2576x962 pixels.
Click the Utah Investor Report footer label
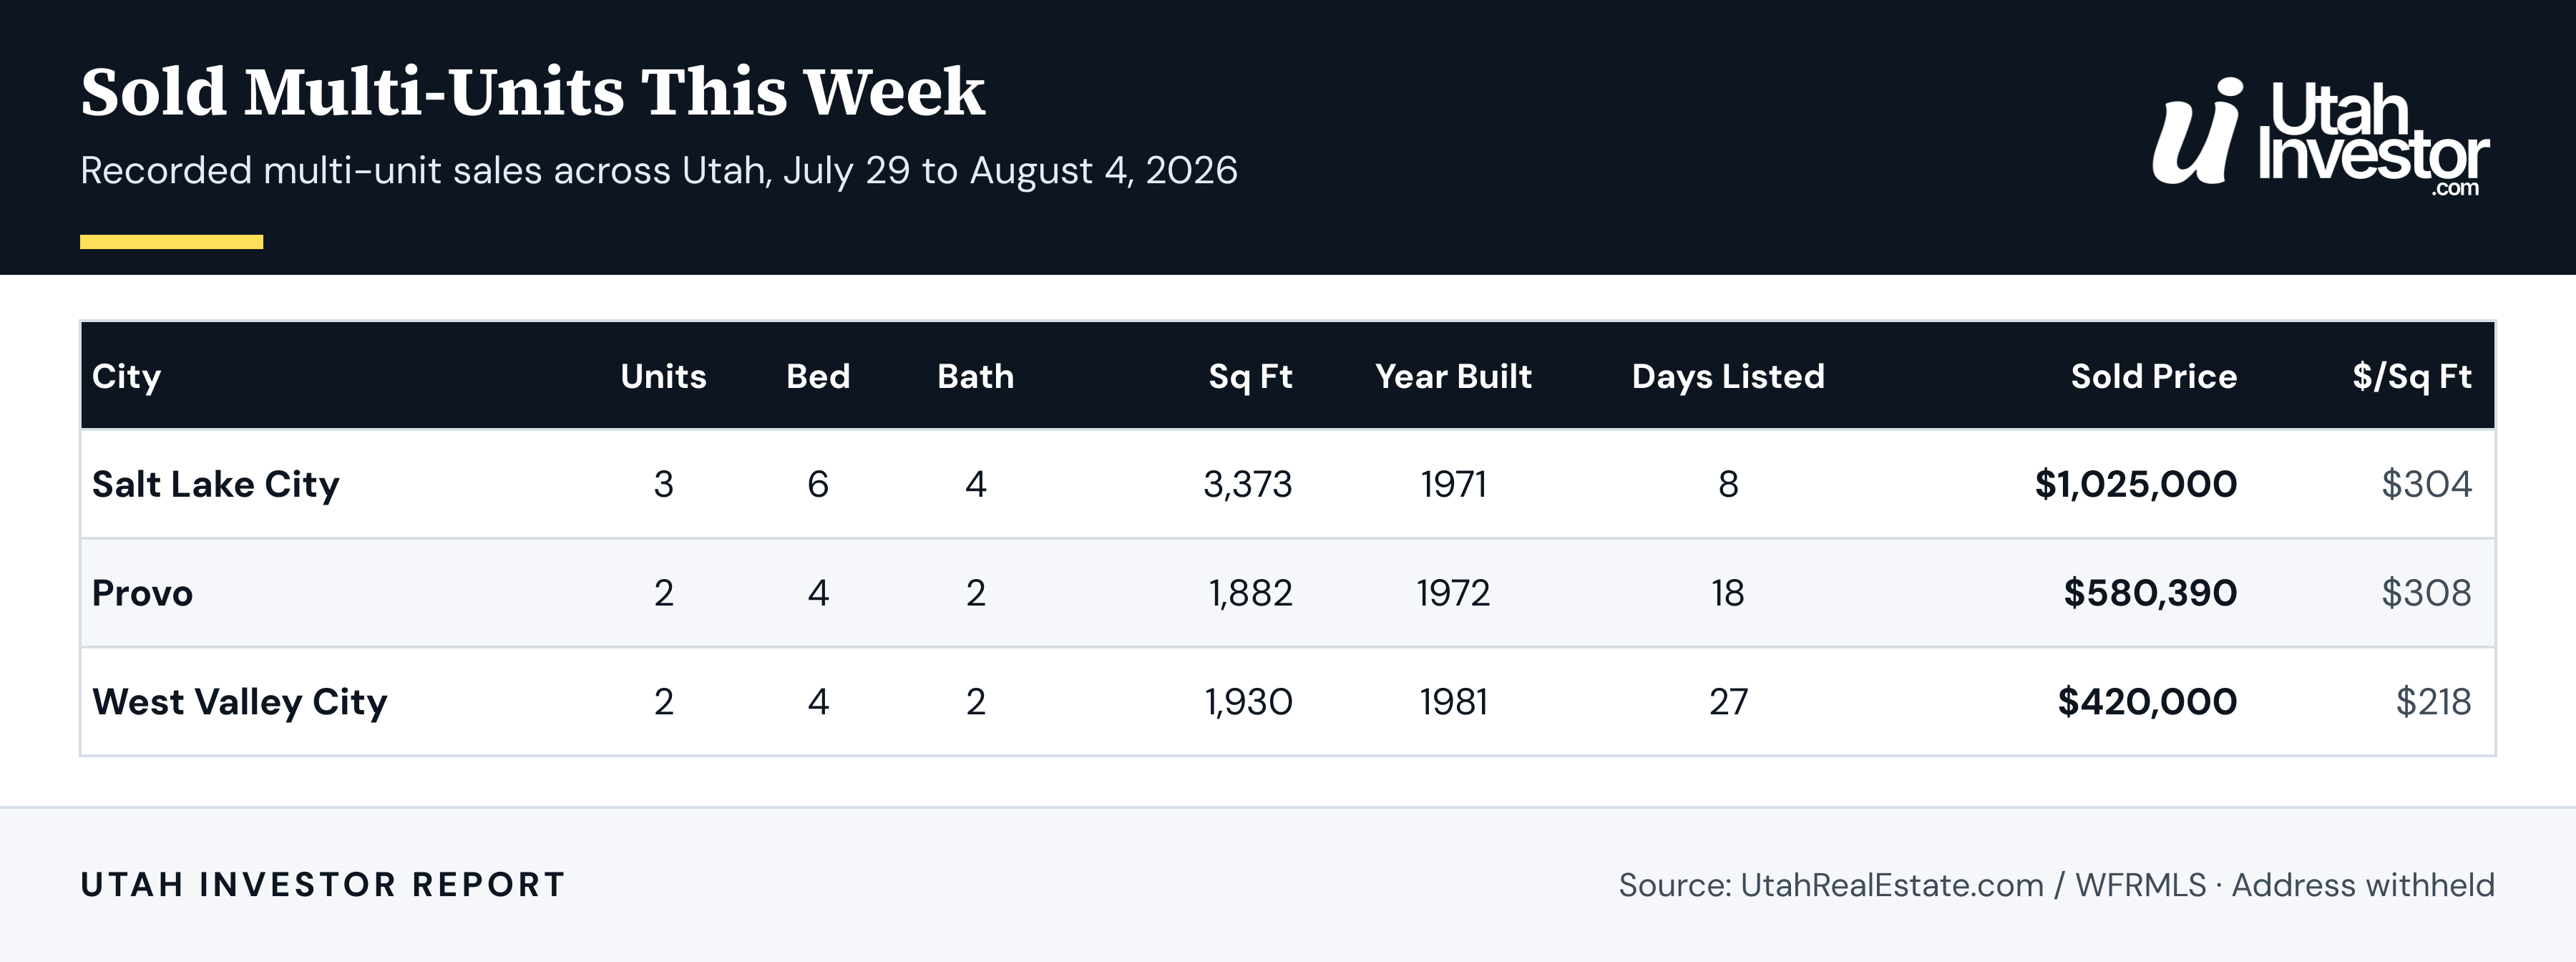[x=323, y=885]
